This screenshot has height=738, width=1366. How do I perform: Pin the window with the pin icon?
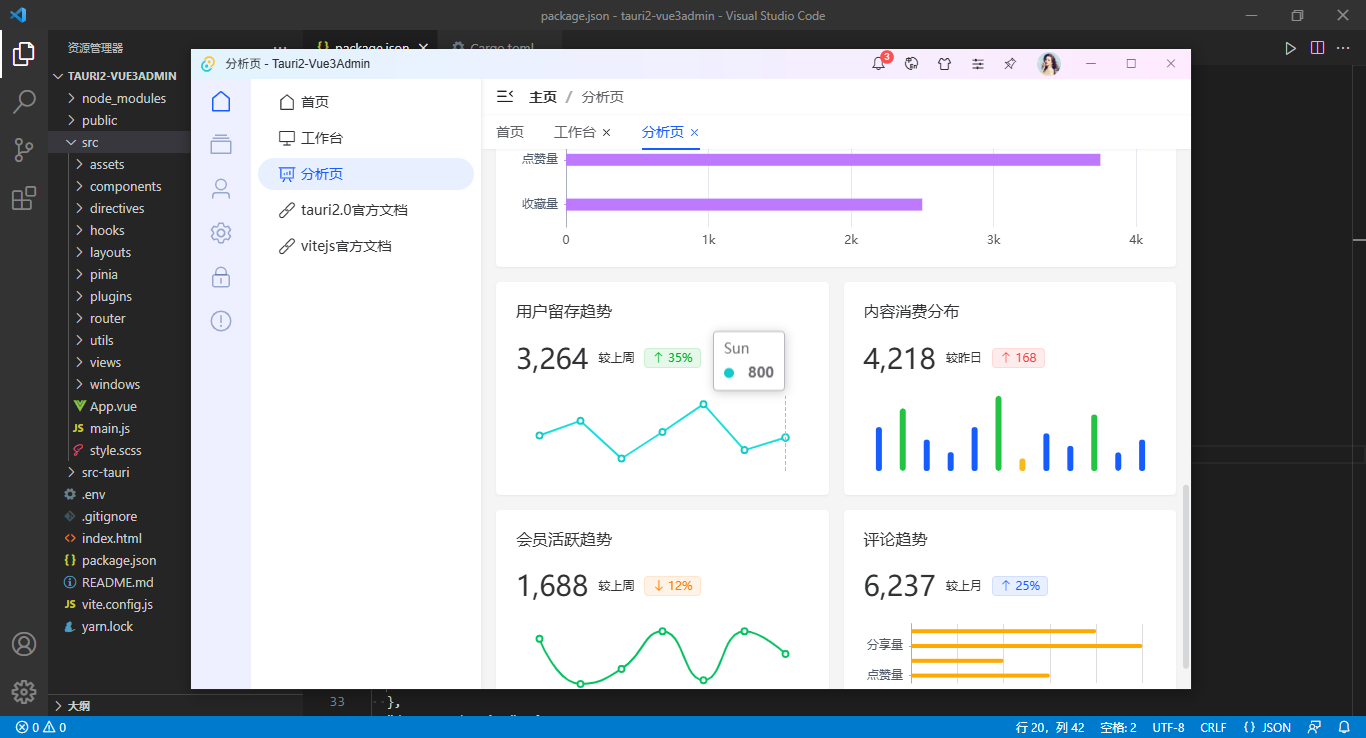1009,62
